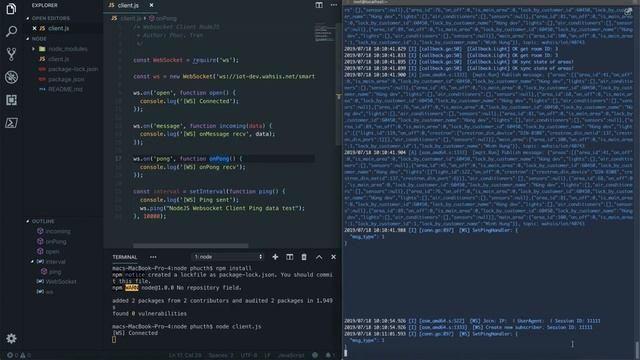
Task: Click the Spaces indentation status item
Action: point(220,356)
